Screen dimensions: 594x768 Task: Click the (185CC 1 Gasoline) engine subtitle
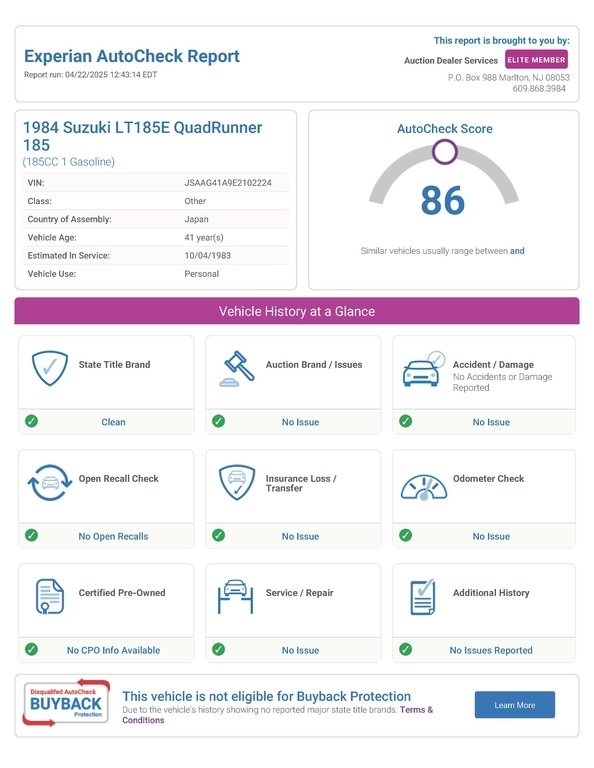coord(69,162)
